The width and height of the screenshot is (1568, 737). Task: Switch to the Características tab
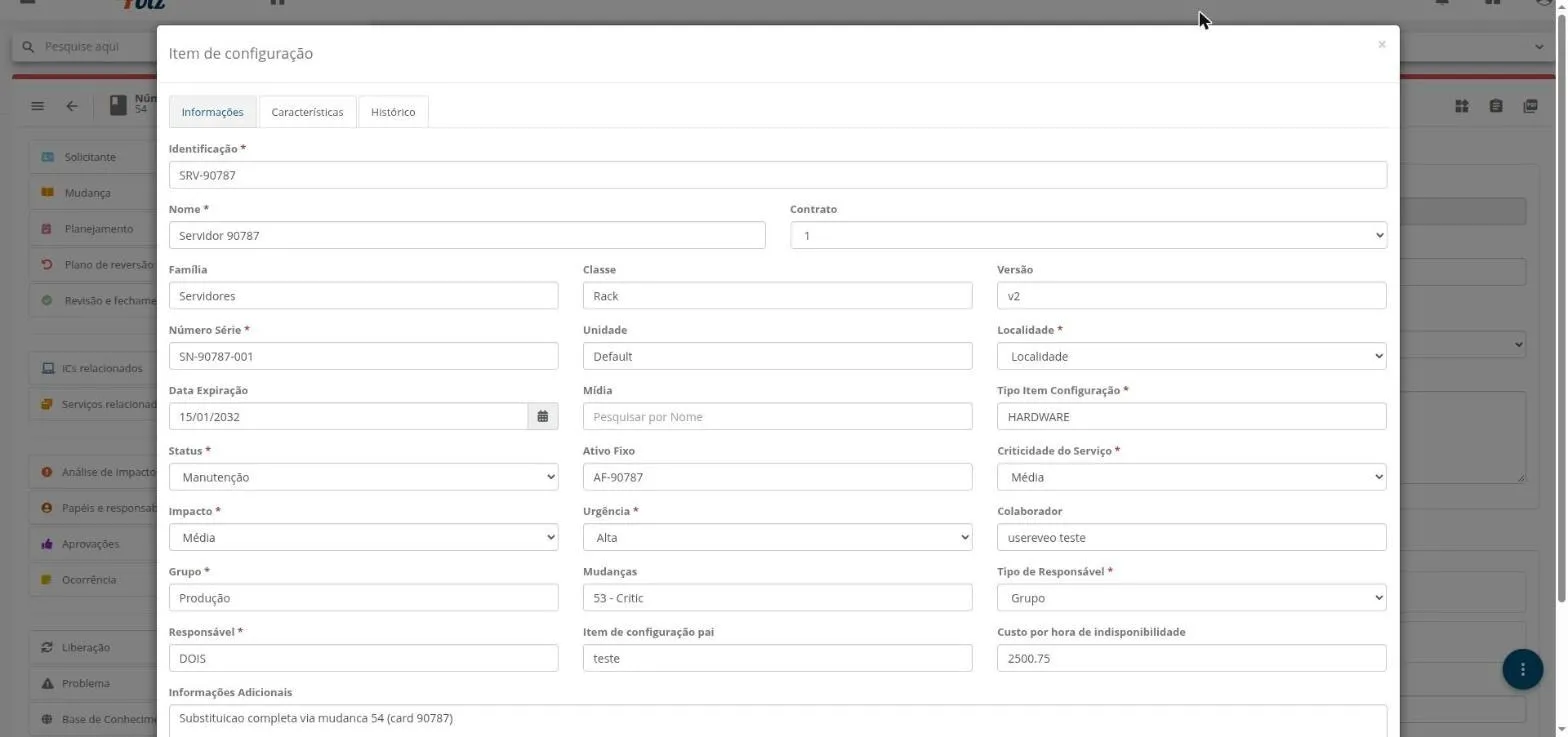pyautogui.click(x=307, y=112)
